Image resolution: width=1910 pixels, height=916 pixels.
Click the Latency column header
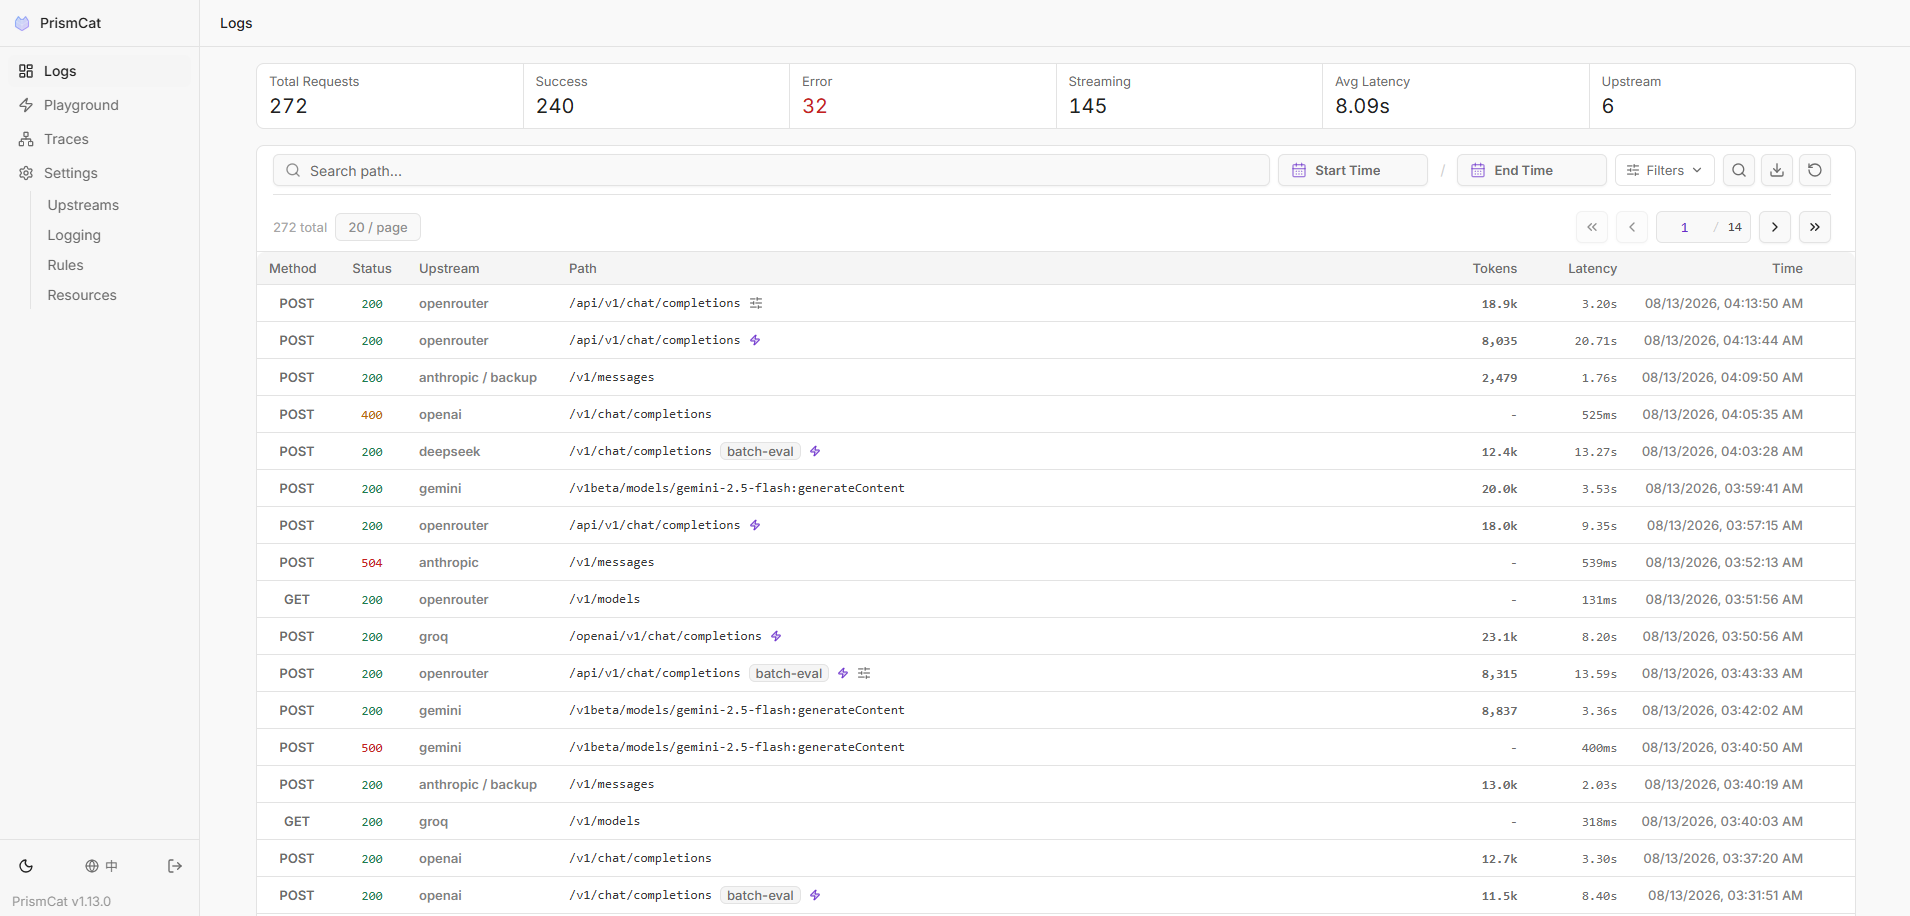click(1592, 268)
